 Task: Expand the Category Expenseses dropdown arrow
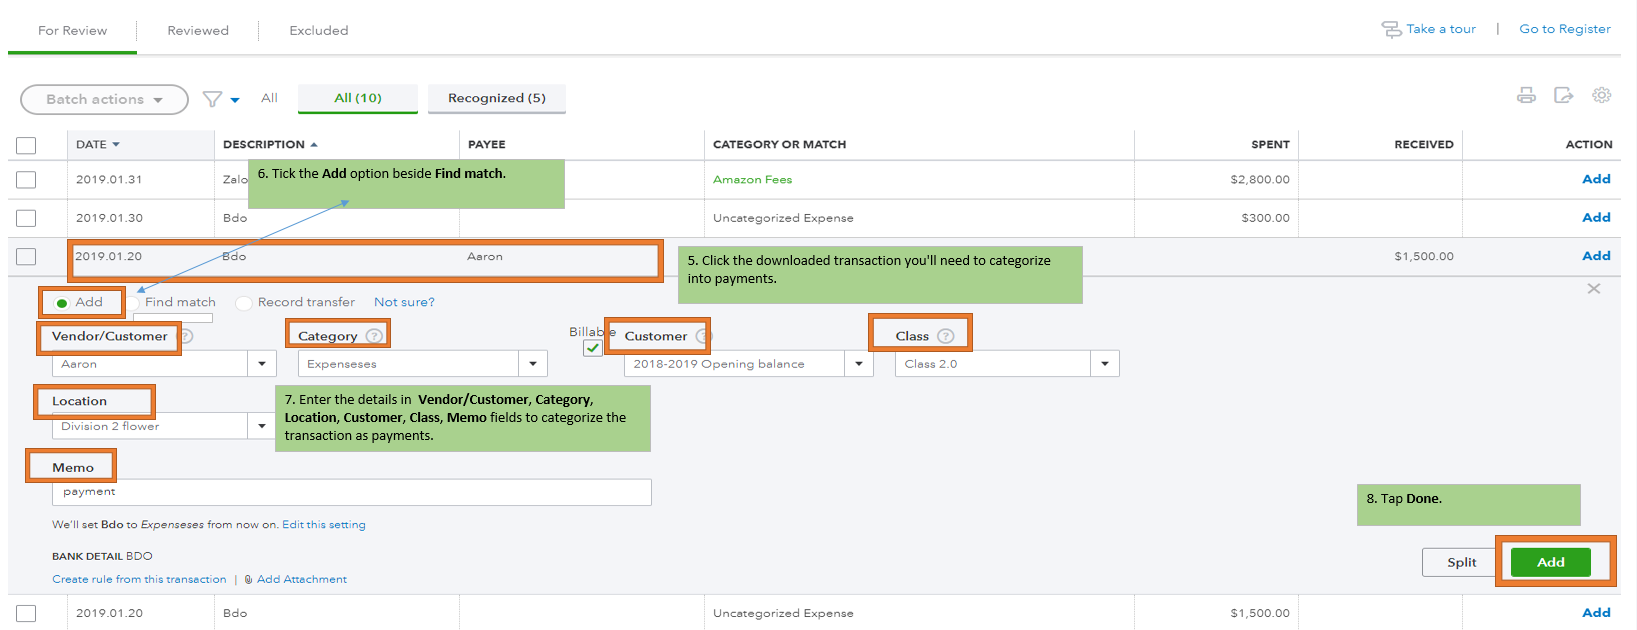pos(533,364)
